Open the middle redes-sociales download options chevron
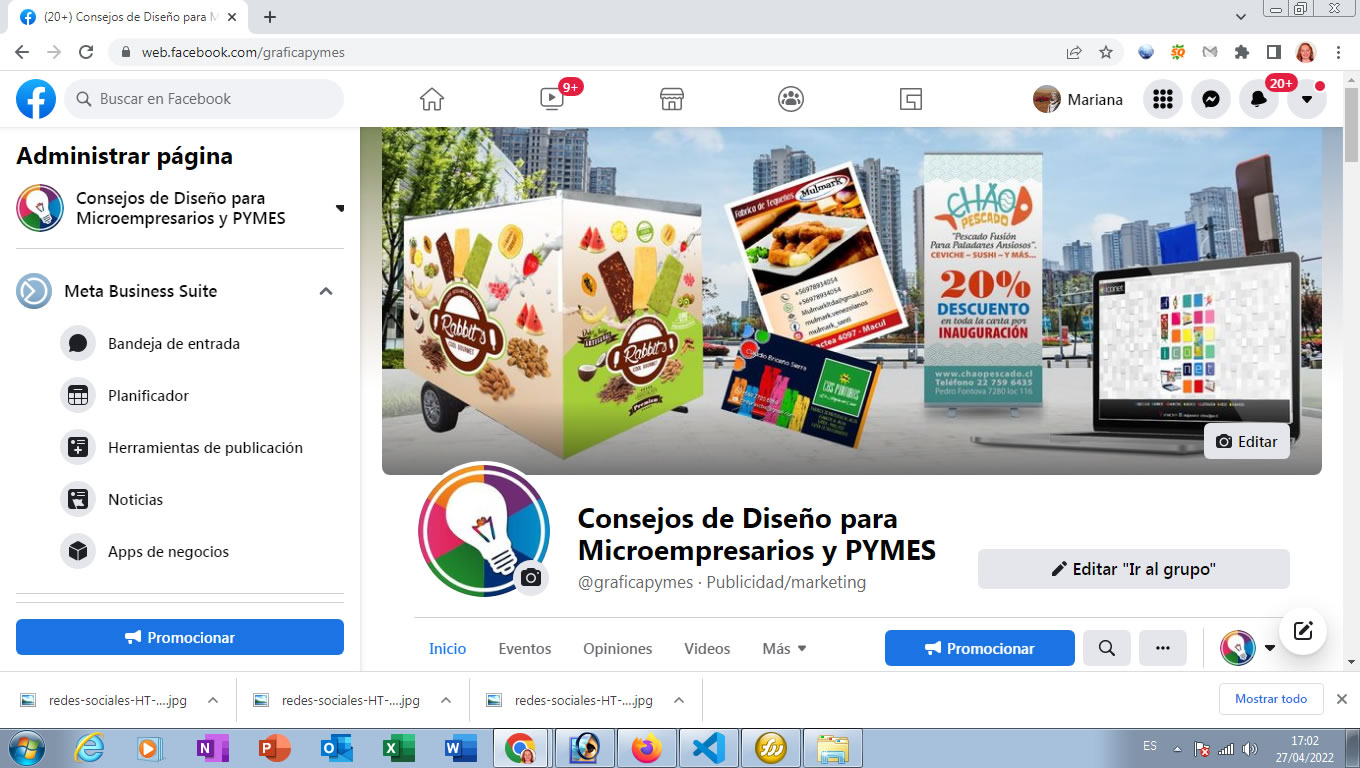Viewport: 1360px width, 768px height. [446, 700]
